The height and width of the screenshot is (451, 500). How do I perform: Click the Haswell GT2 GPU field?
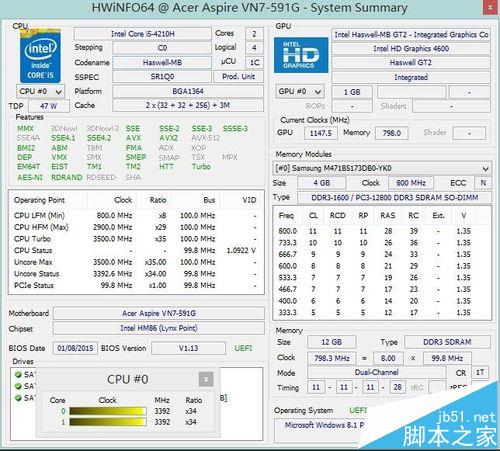pyautogui.click(x=411, y=63)
